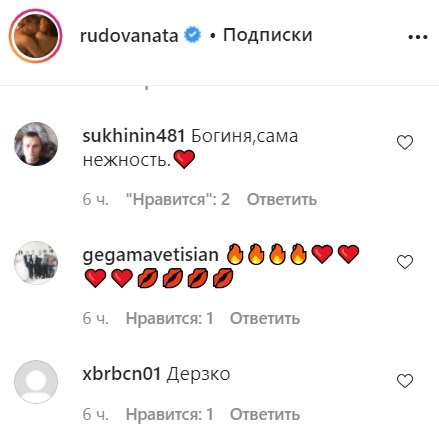Open the sukhinin481 username link
439x448 pixels.
[x=134, y=136]
